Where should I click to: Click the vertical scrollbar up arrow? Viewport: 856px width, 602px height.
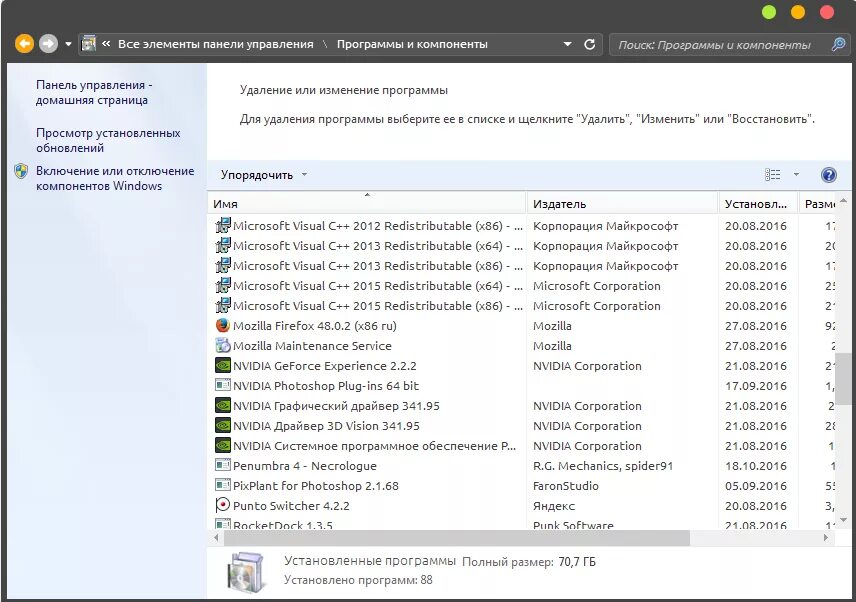843,201
